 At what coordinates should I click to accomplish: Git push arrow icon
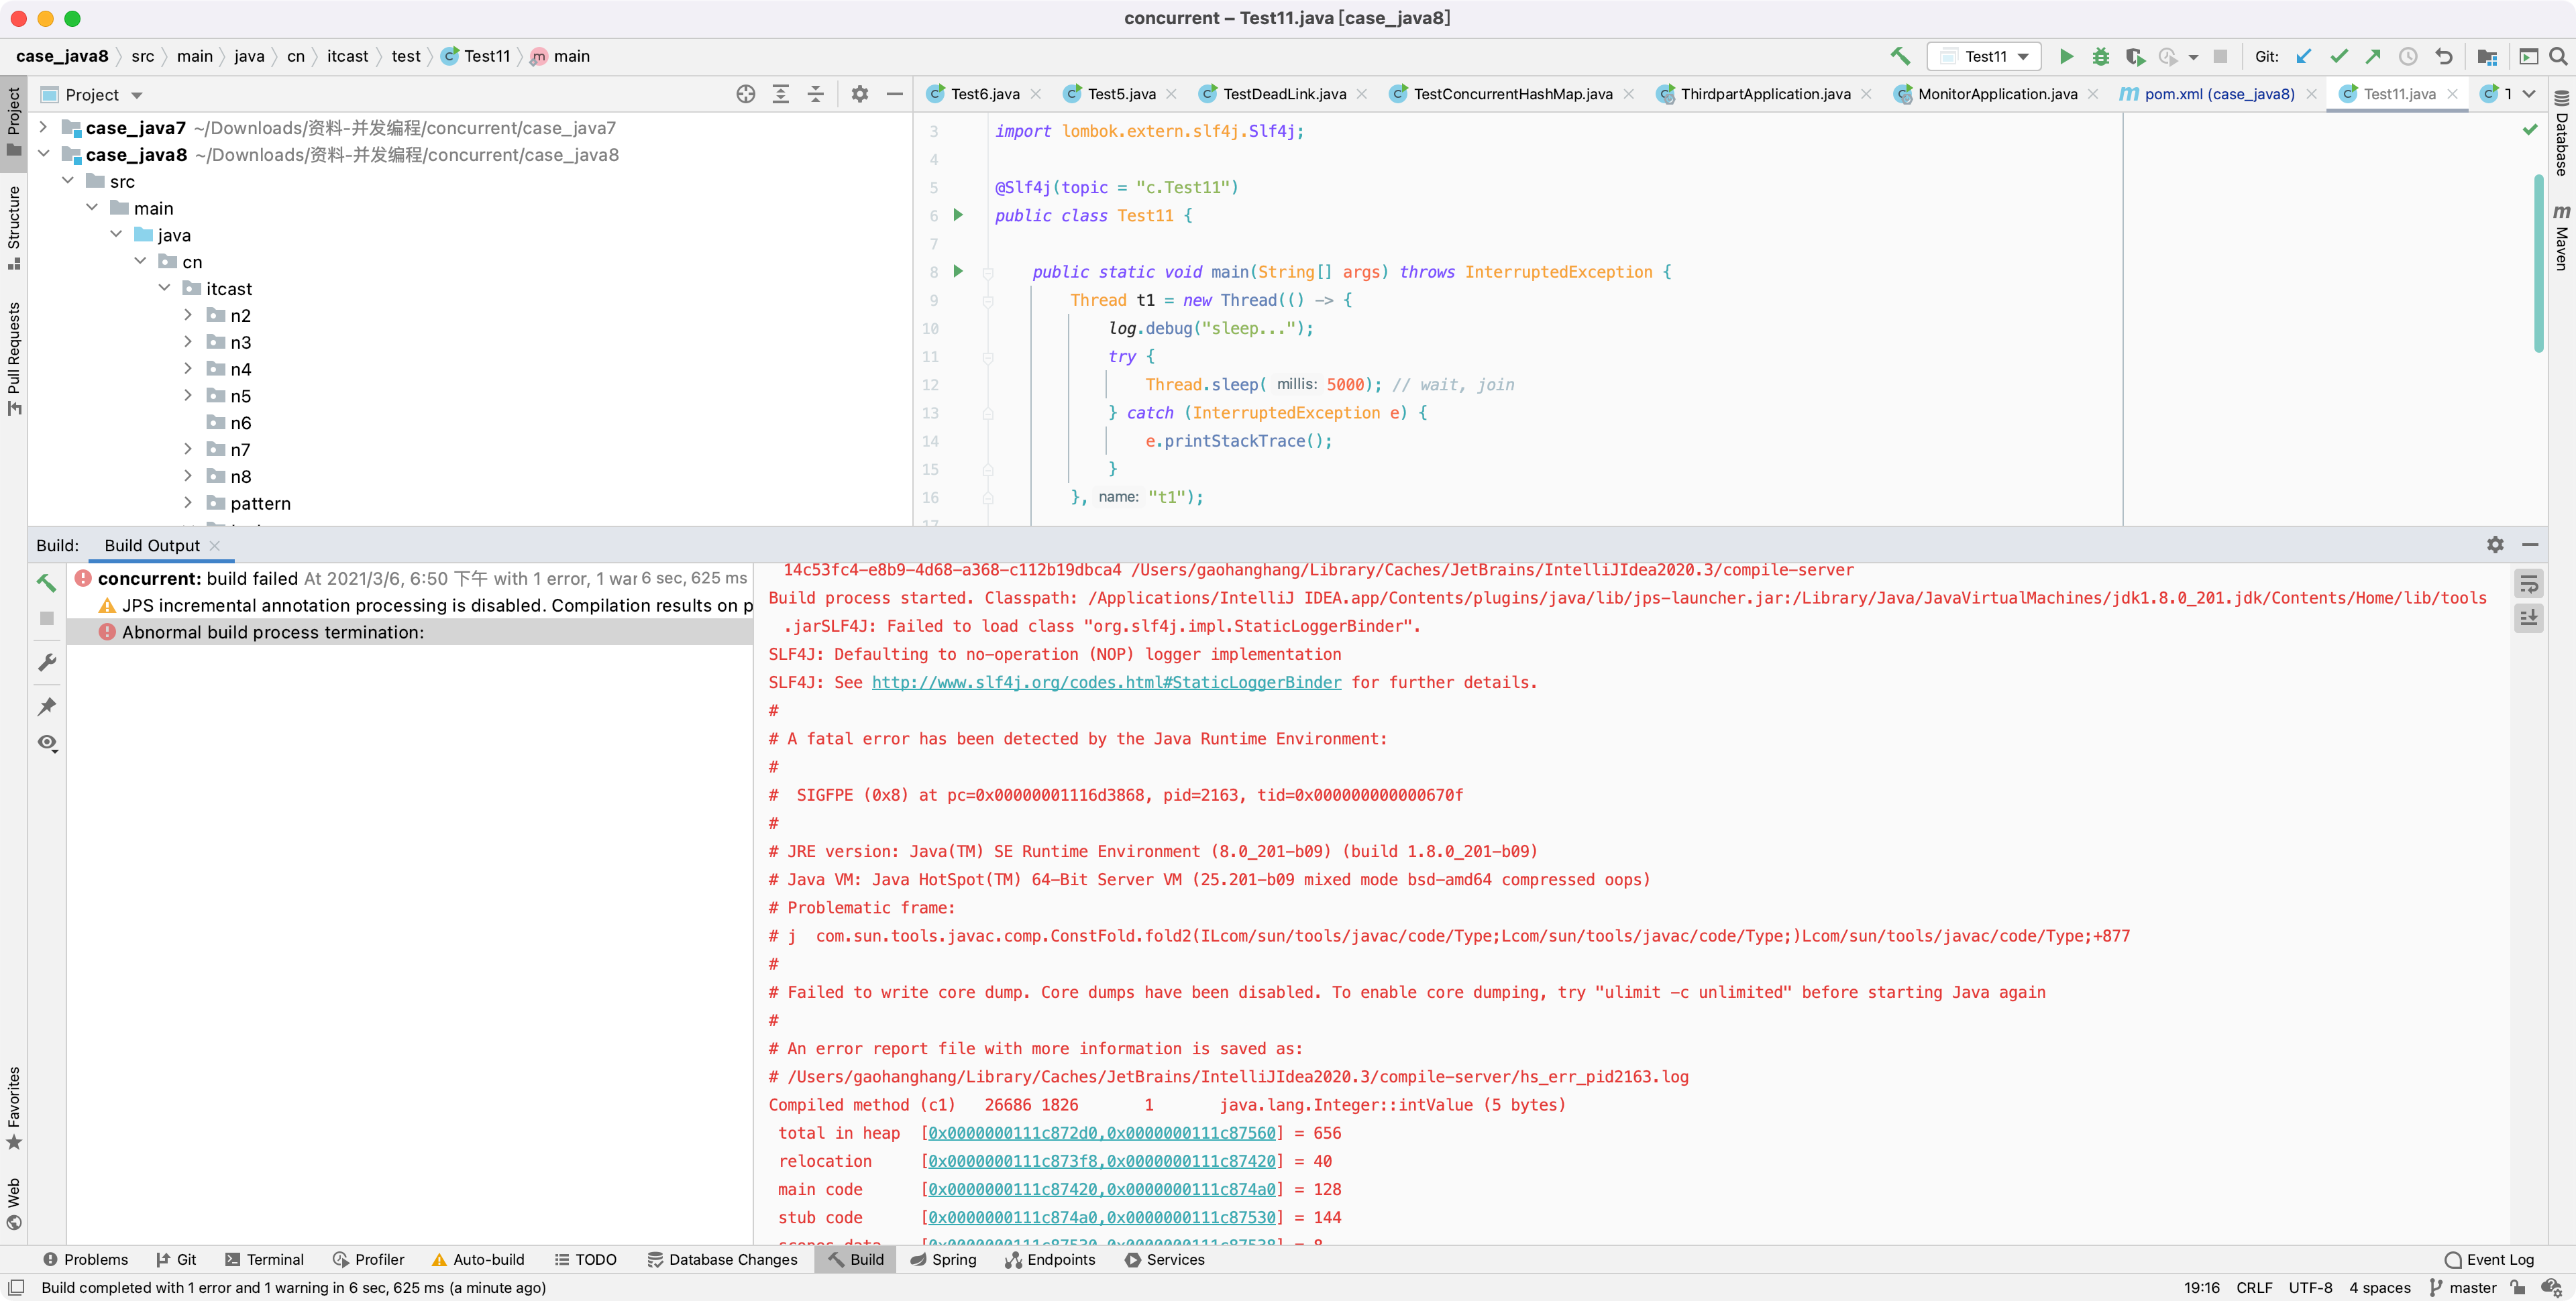point(2373,57)
